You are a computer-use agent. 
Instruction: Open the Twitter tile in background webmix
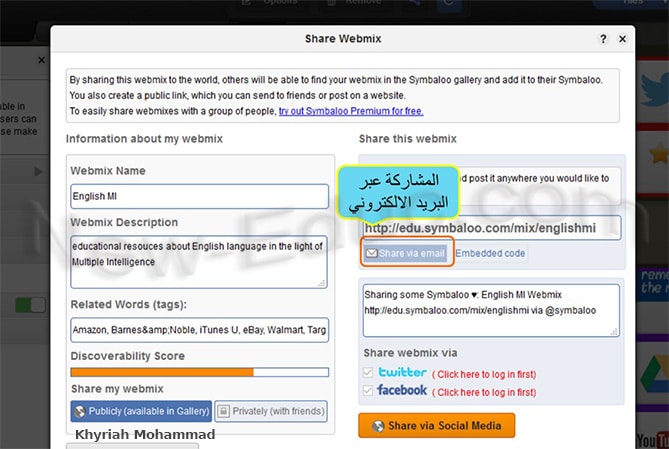(x=652, y=91)
